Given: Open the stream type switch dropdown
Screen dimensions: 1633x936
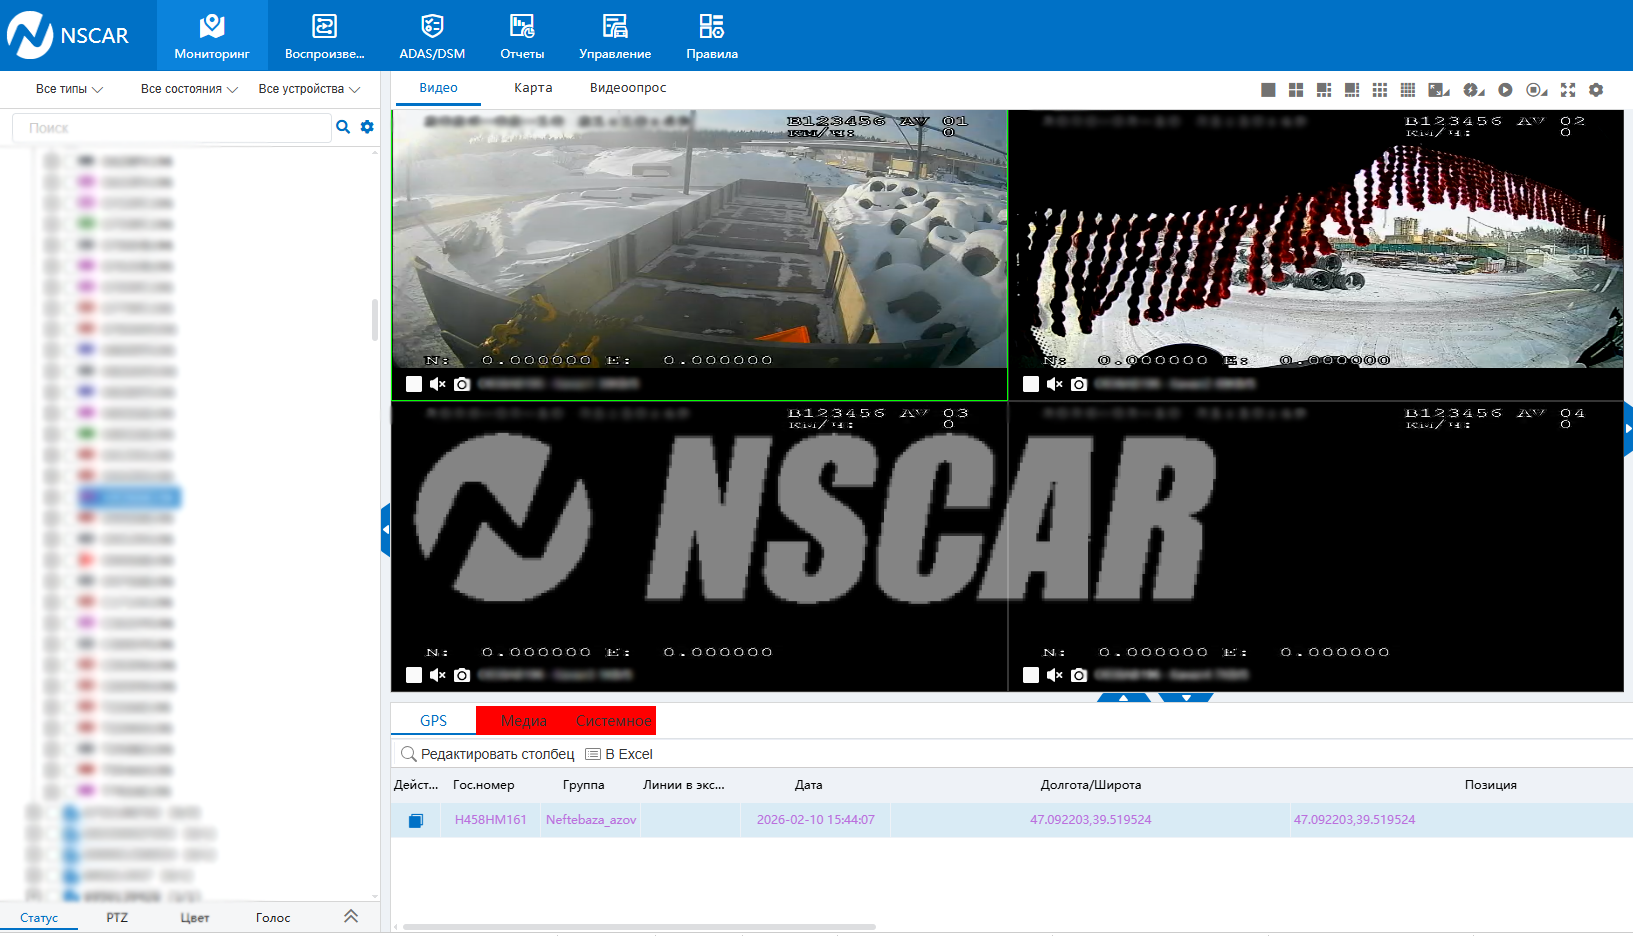Looking at the screenshot, I should [x=1474, y=90].
